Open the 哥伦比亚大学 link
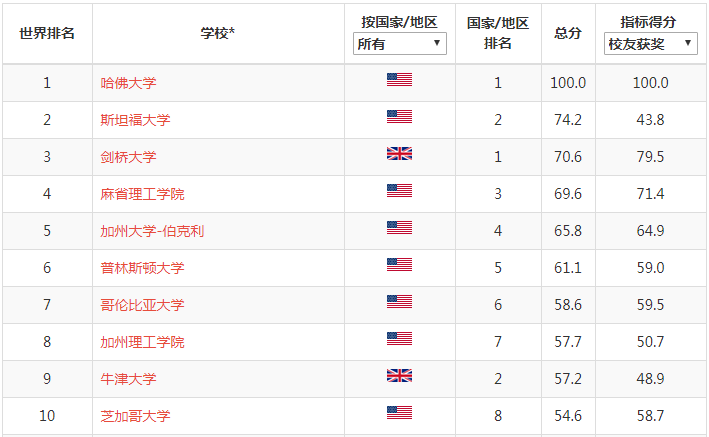Screen dimensions: 709x437 point(142,305)
